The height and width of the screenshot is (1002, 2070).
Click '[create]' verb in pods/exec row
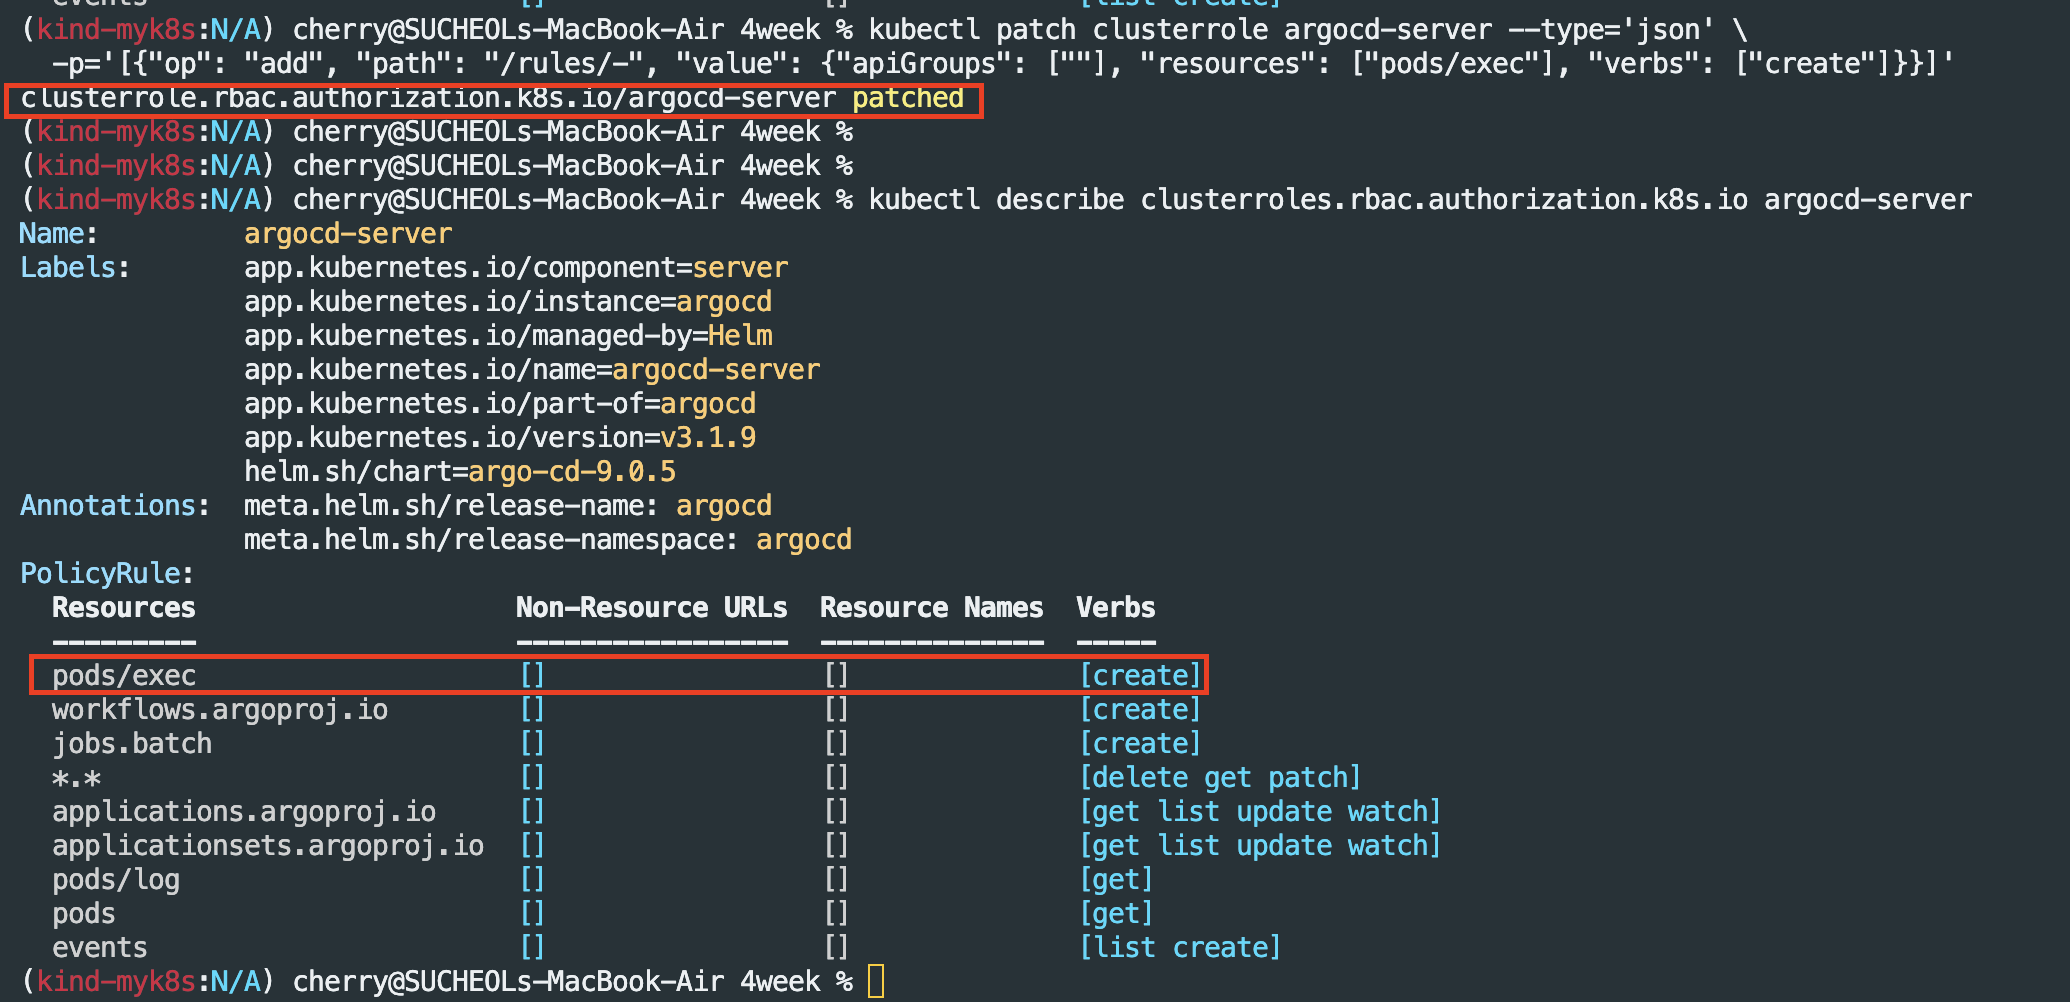[x=1140, y=676]
